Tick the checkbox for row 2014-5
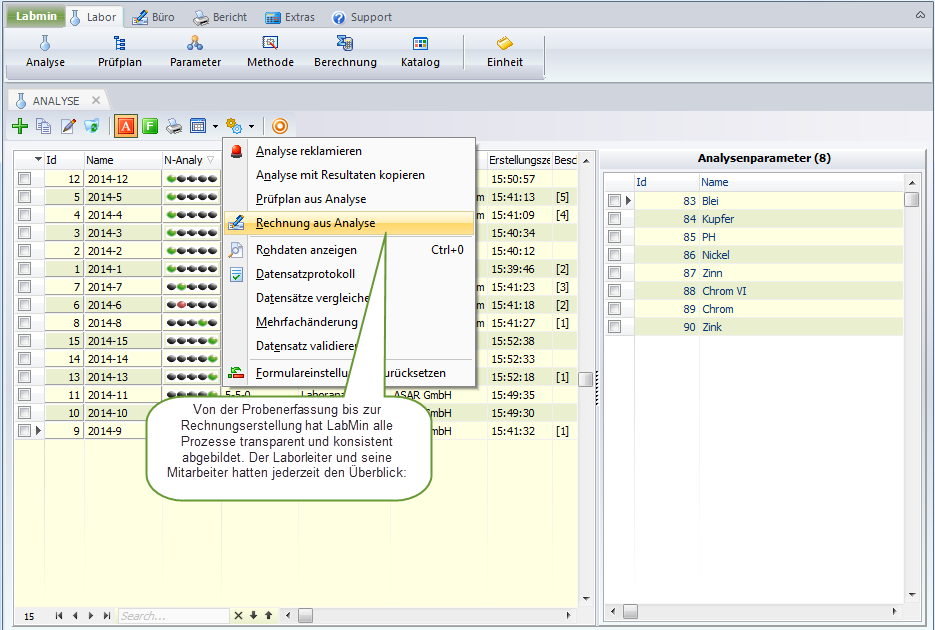The height and width of the screenshot is (630, 935). (x=24, y=197)
